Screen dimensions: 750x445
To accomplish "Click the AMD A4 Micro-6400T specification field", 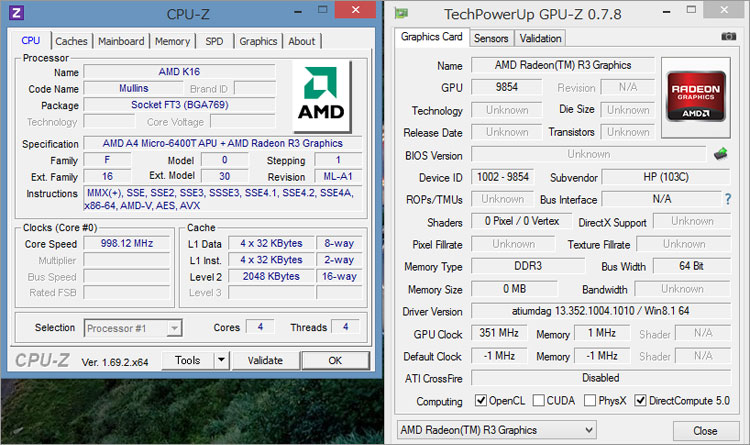I will [222, 143].
